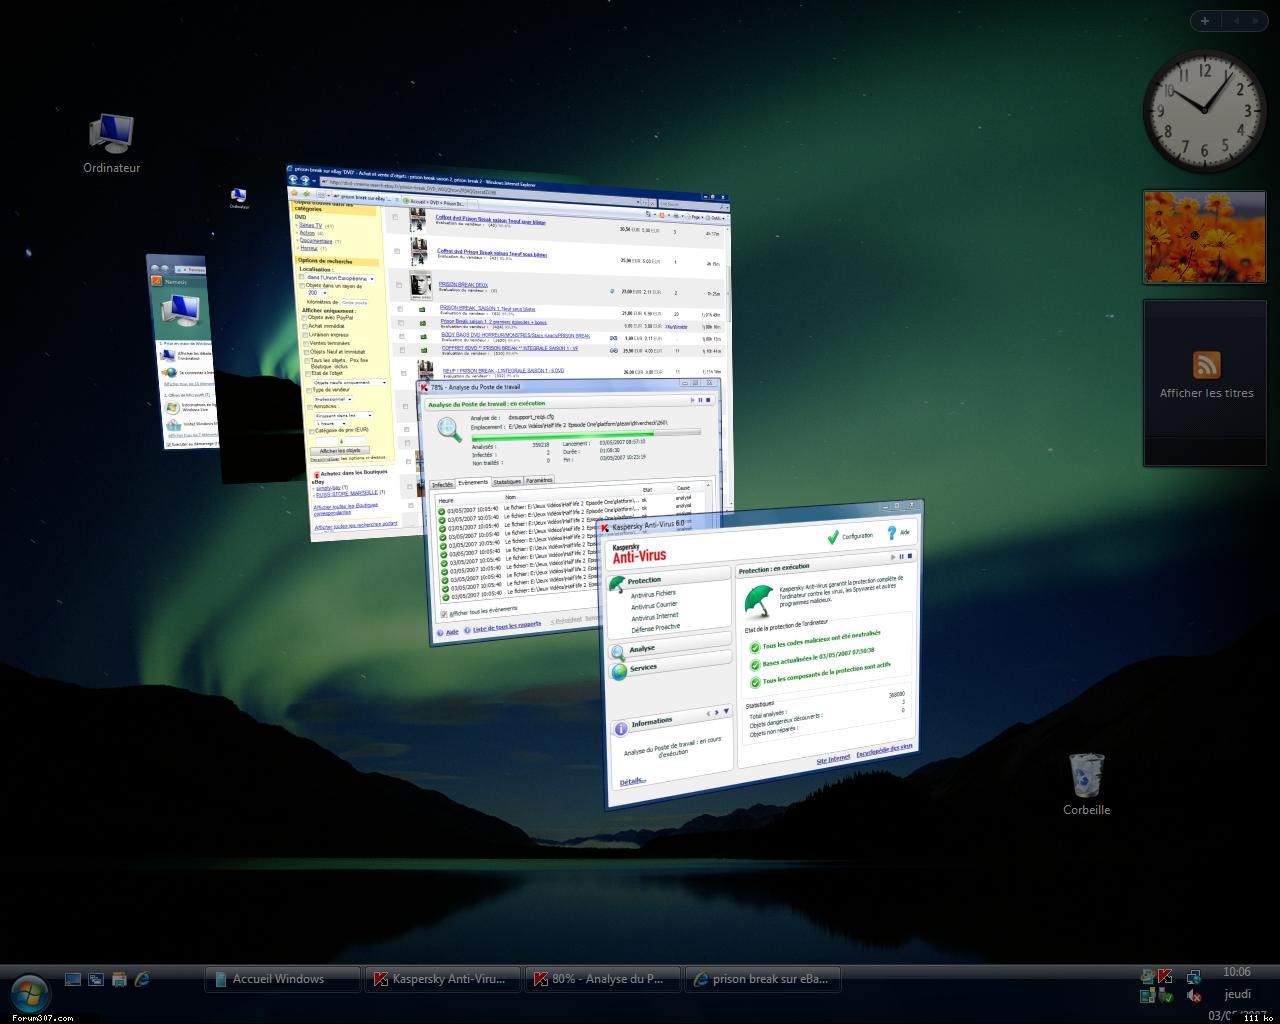Screen dimensions: 1280x1024
Task: Click the Show Desktop quick launch icon
Action: coord(73,979)
